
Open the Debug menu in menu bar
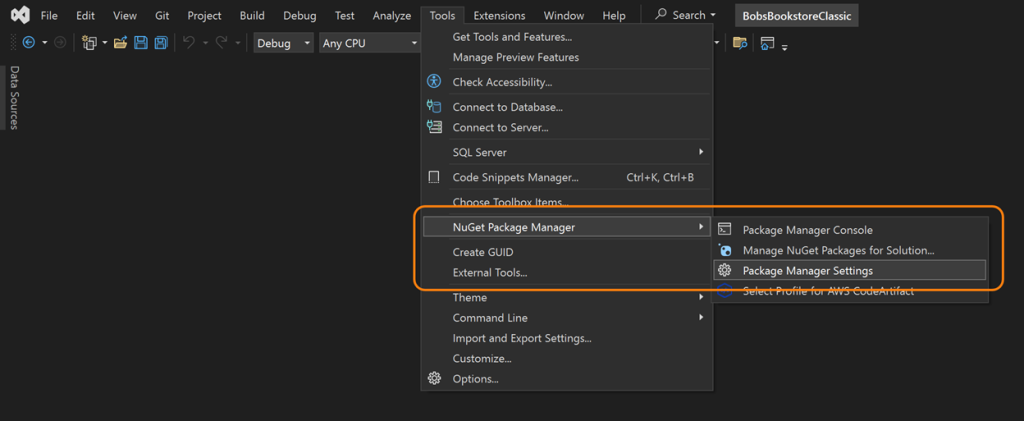300,15
